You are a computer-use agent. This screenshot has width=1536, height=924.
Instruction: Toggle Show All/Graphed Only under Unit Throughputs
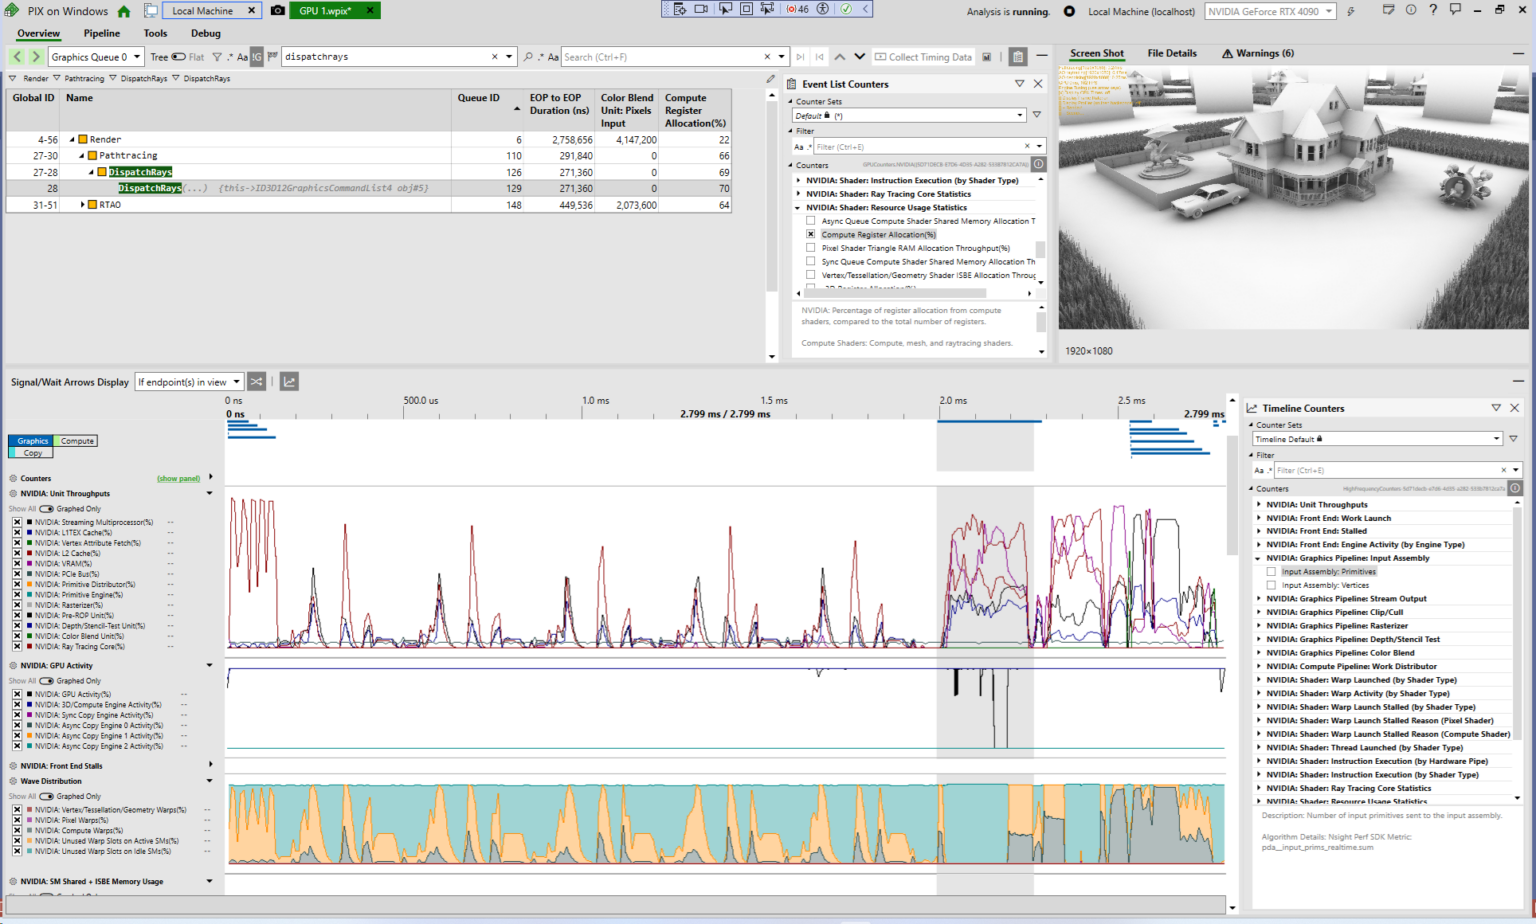tap(46, 509)
